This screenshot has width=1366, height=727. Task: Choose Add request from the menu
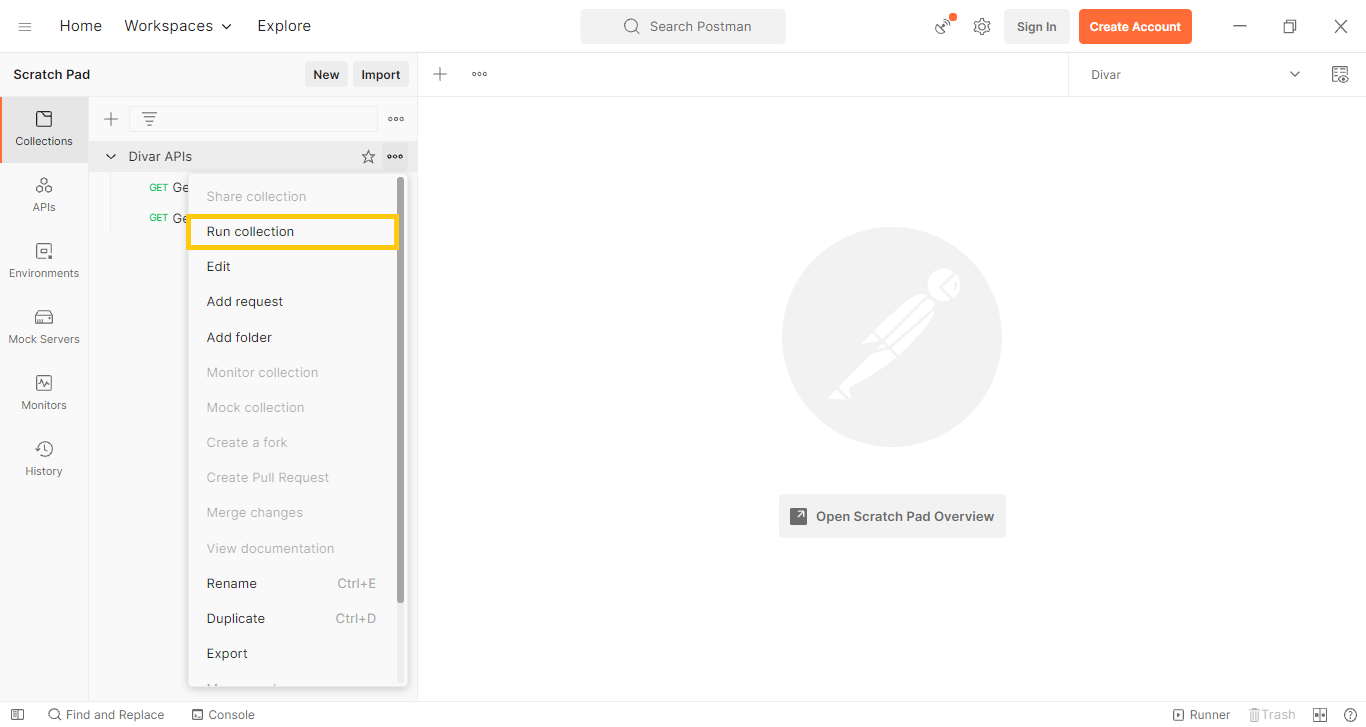[293, 302]
